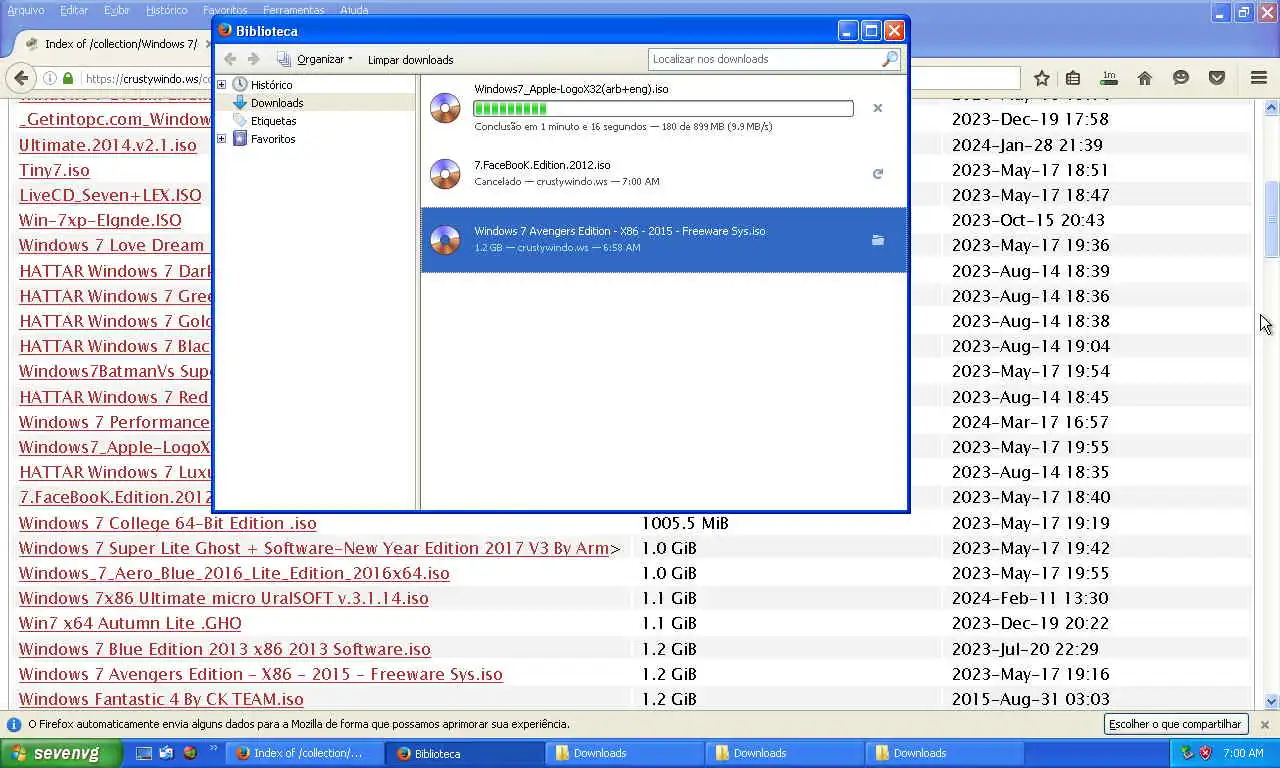
Task: Go to Firefox home page icon
Action: pyautogui.click(x=1145, y=78)
